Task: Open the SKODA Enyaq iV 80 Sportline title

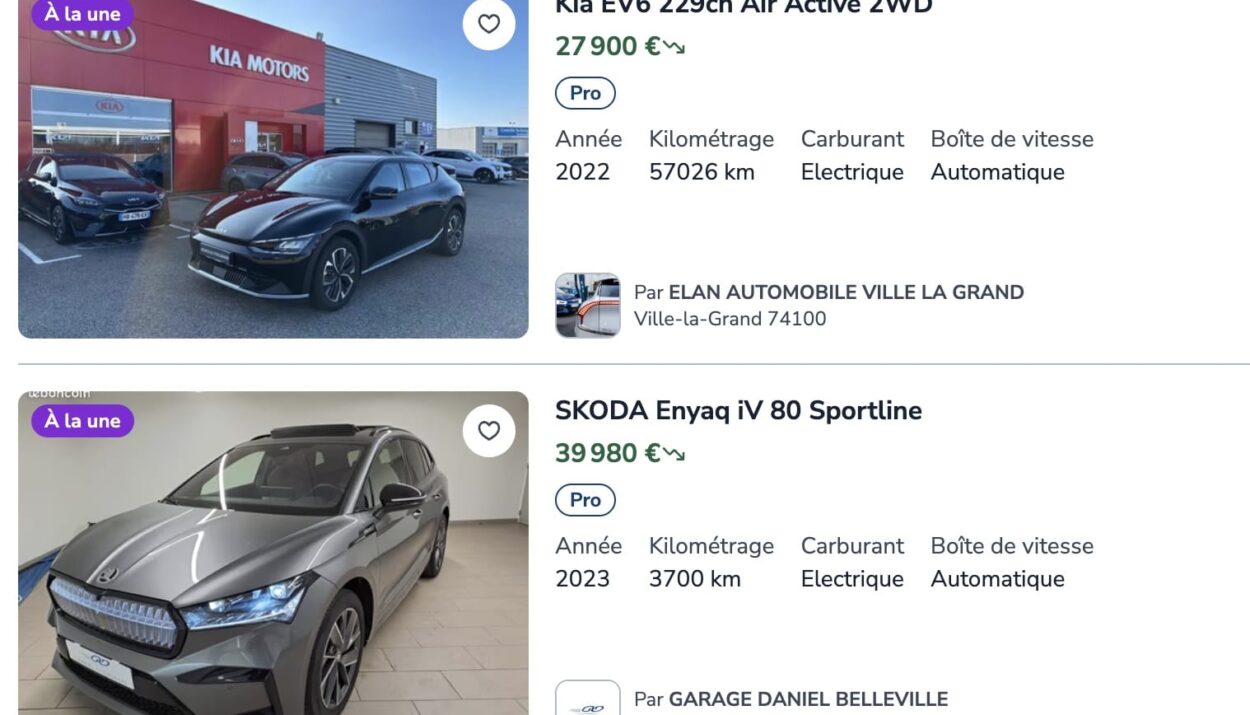Action: 738,411
